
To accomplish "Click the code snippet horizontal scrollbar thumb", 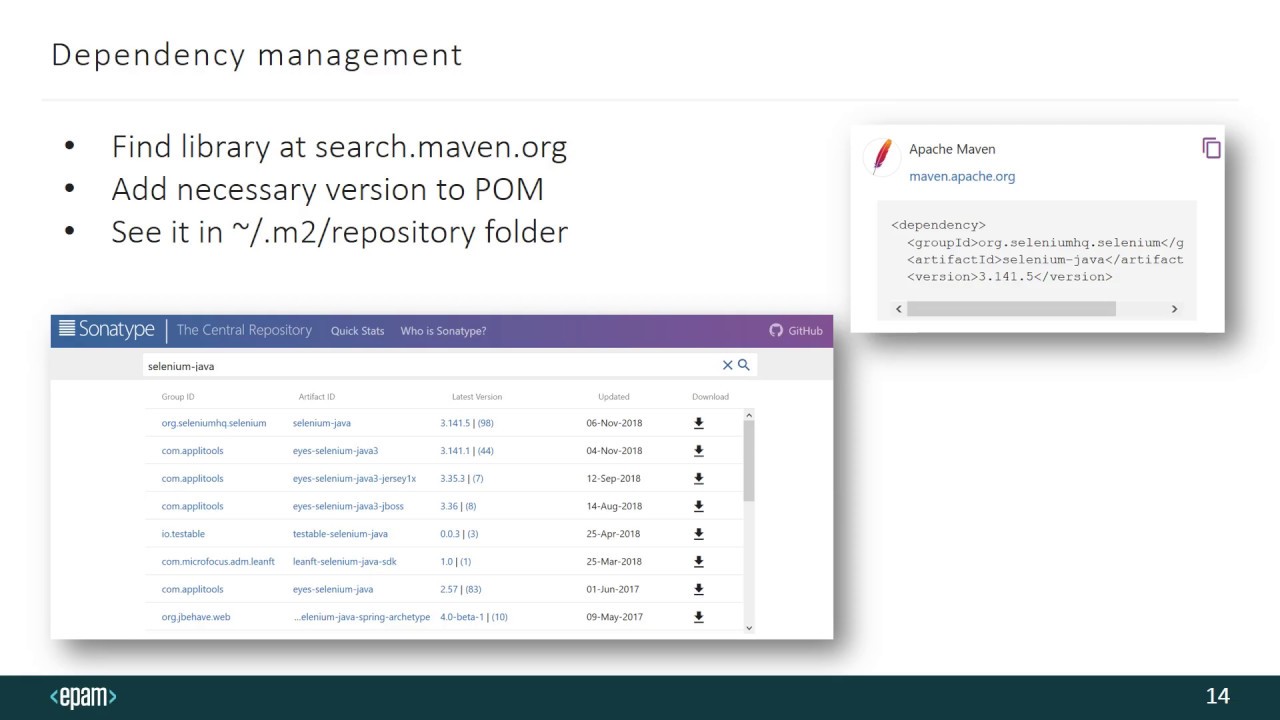I will tap(1011, 309).
